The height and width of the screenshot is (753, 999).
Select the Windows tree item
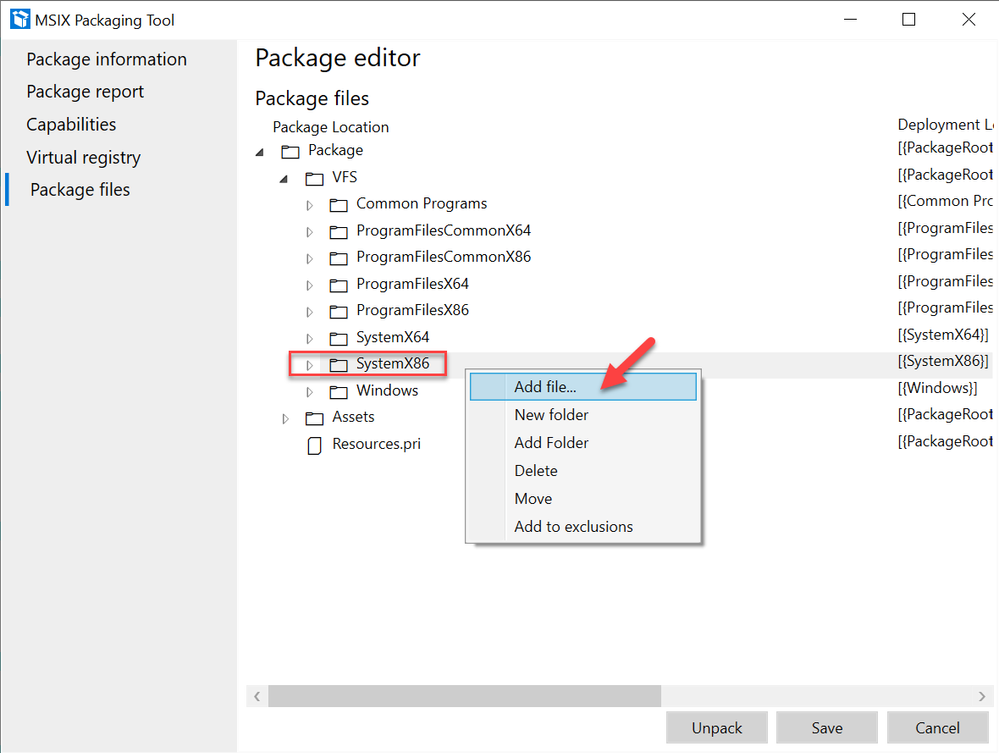387,391
